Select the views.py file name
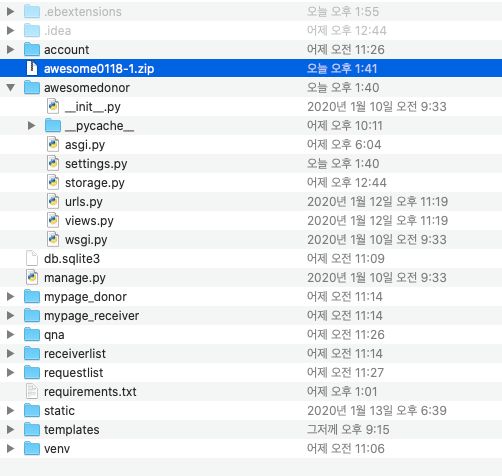The image size is (502, 476). tap(89, 221)
